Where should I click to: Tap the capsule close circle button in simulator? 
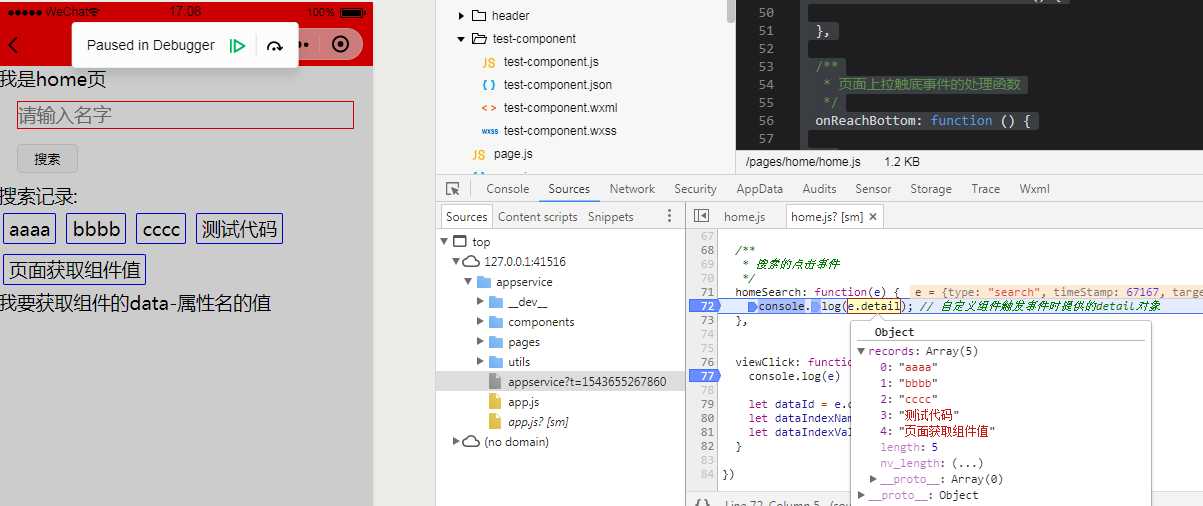(x=341, y=45)
